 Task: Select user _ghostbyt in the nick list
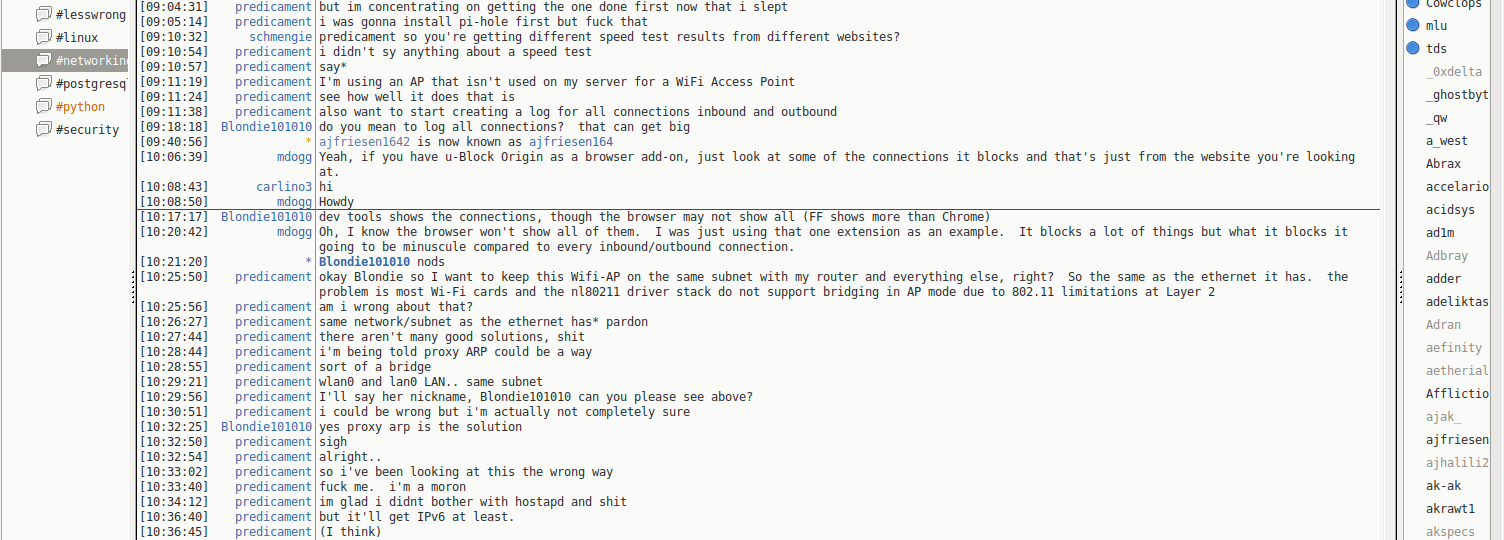click(1457, 95)
